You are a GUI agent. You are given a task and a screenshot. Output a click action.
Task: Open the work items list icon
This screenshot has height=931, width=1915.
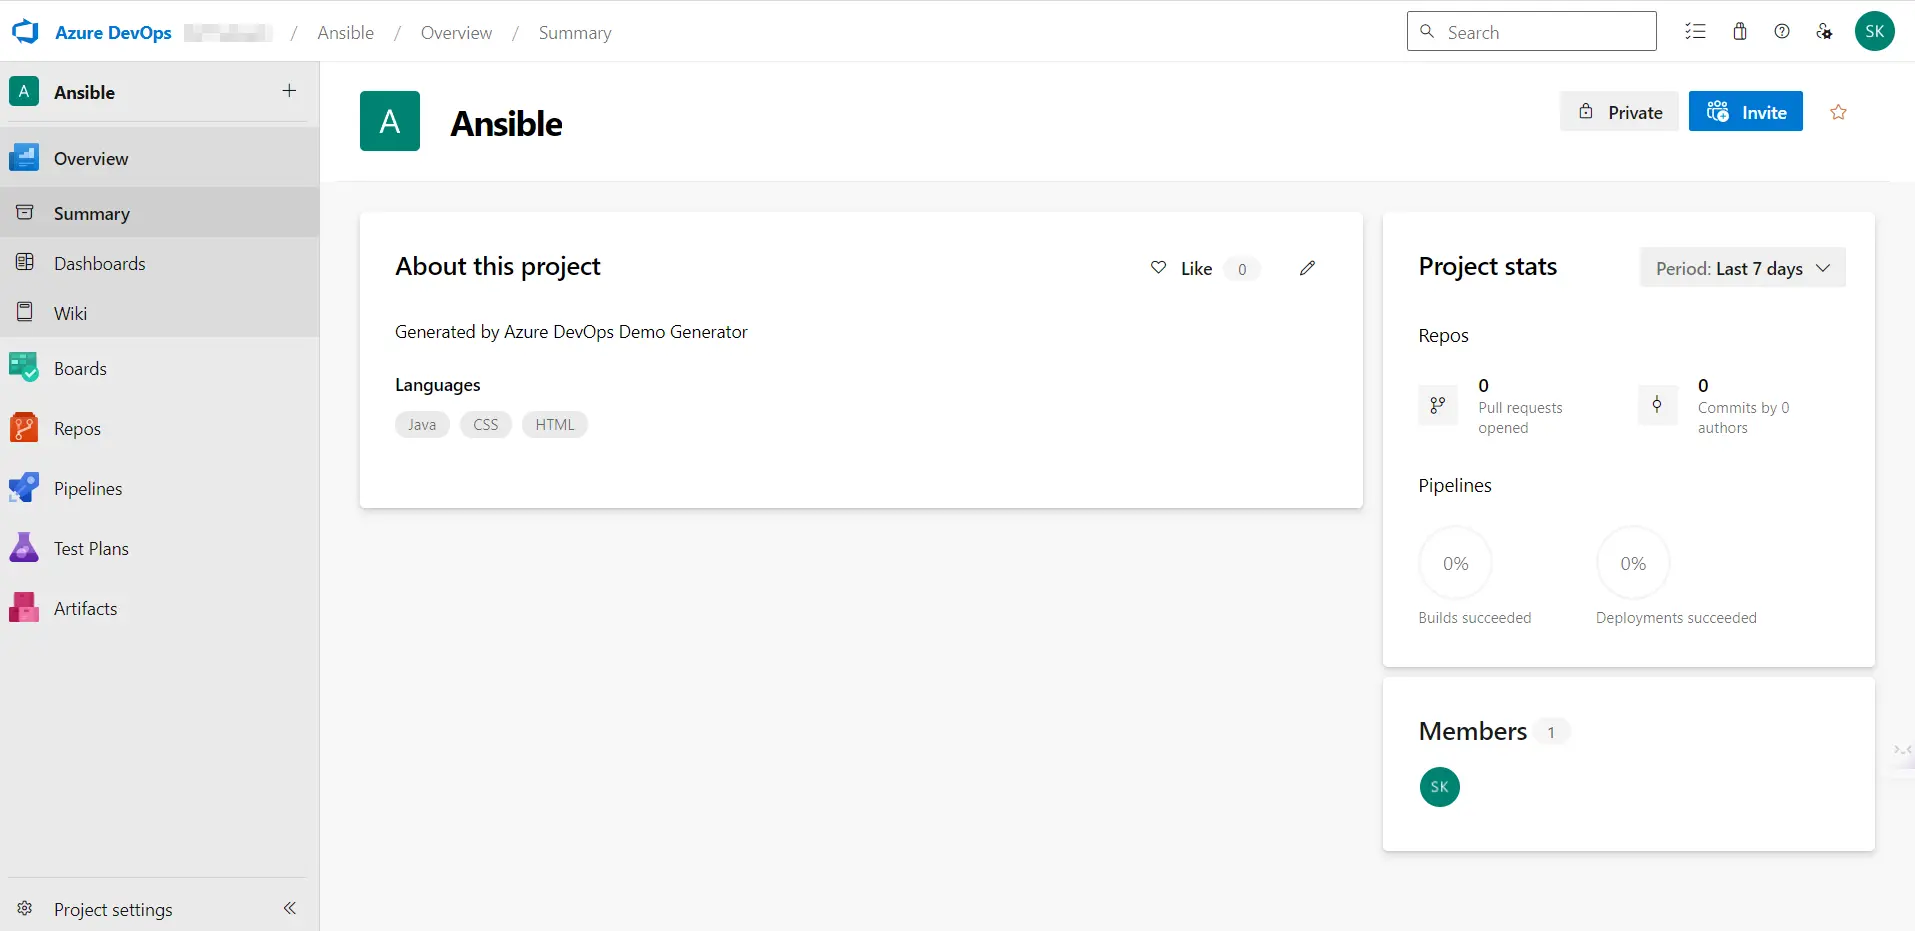(1695, 32)
